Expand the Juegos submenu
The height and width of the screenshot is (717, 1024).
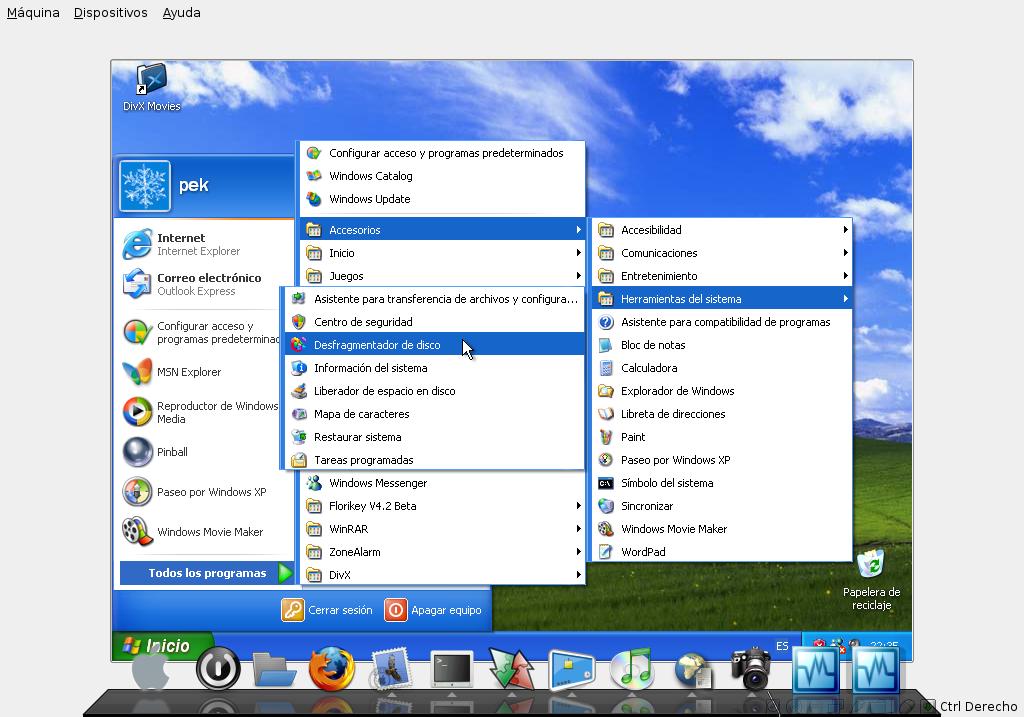[x=346, y=276]
